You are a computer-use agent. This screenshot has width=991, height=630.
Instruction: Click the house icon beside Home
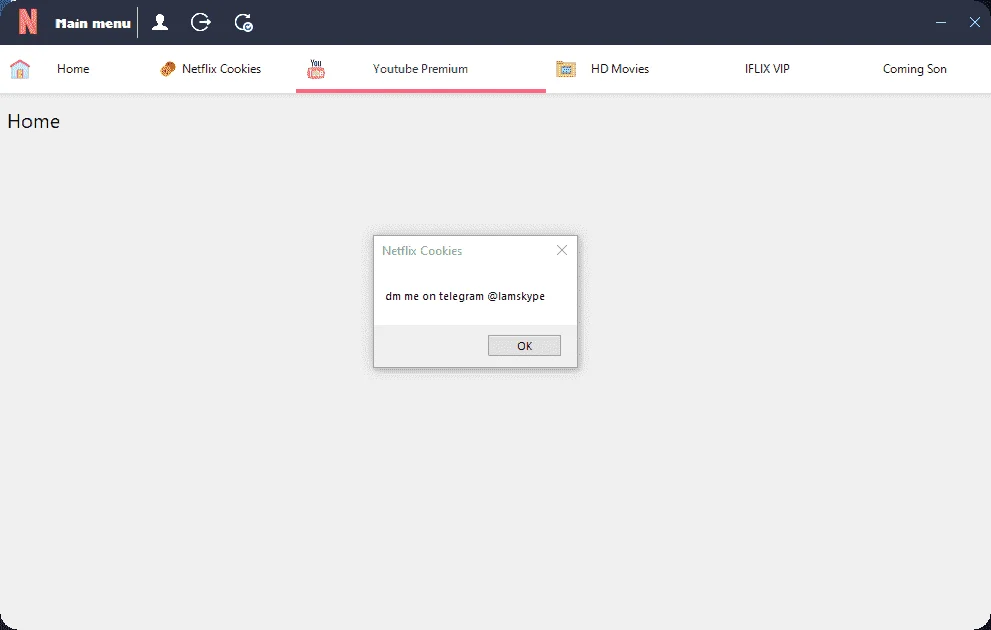(x=20, y=69)
